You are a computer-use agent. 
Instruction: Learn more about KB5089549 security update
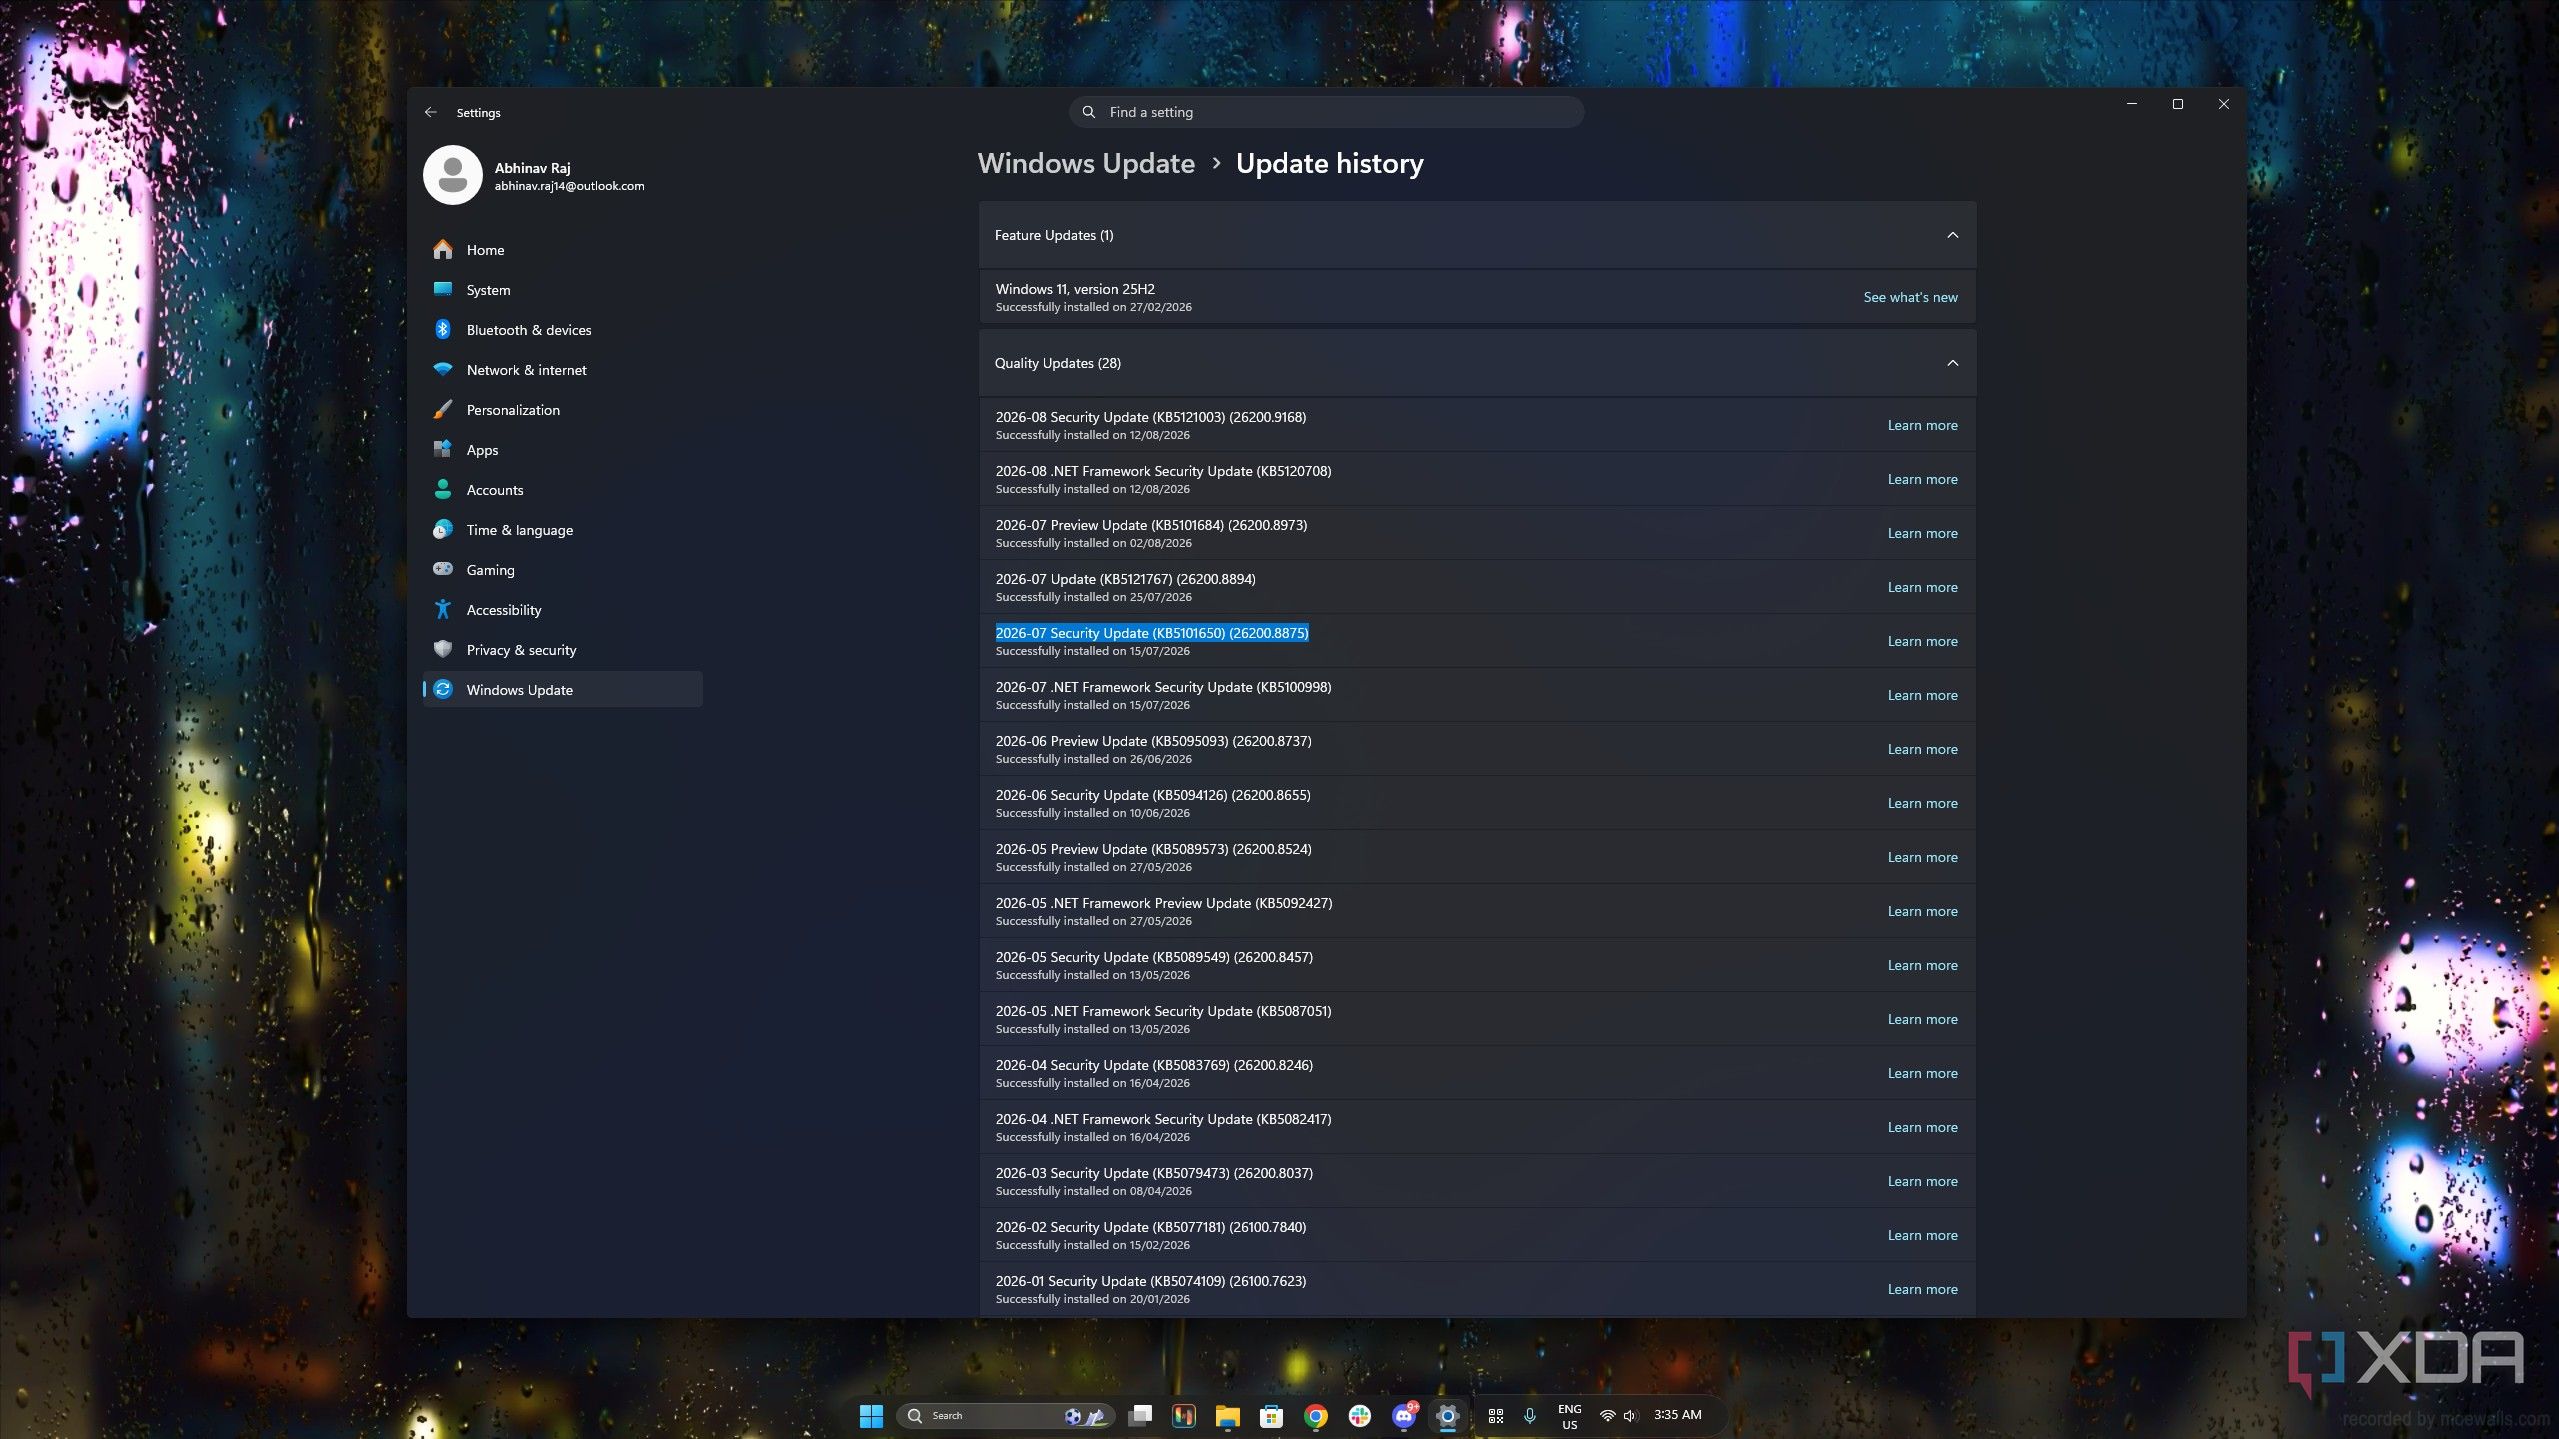1922,965
